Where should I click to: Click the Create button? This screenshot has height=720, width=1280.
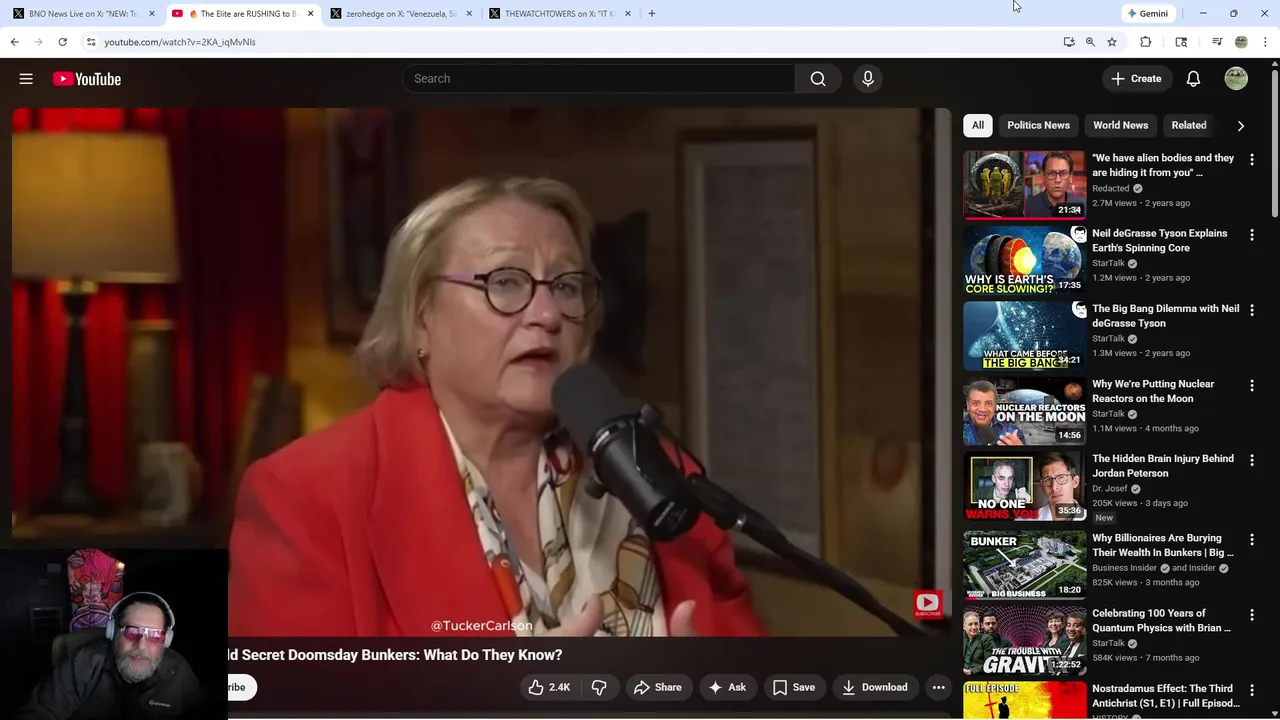click(x=1137, y=79)
